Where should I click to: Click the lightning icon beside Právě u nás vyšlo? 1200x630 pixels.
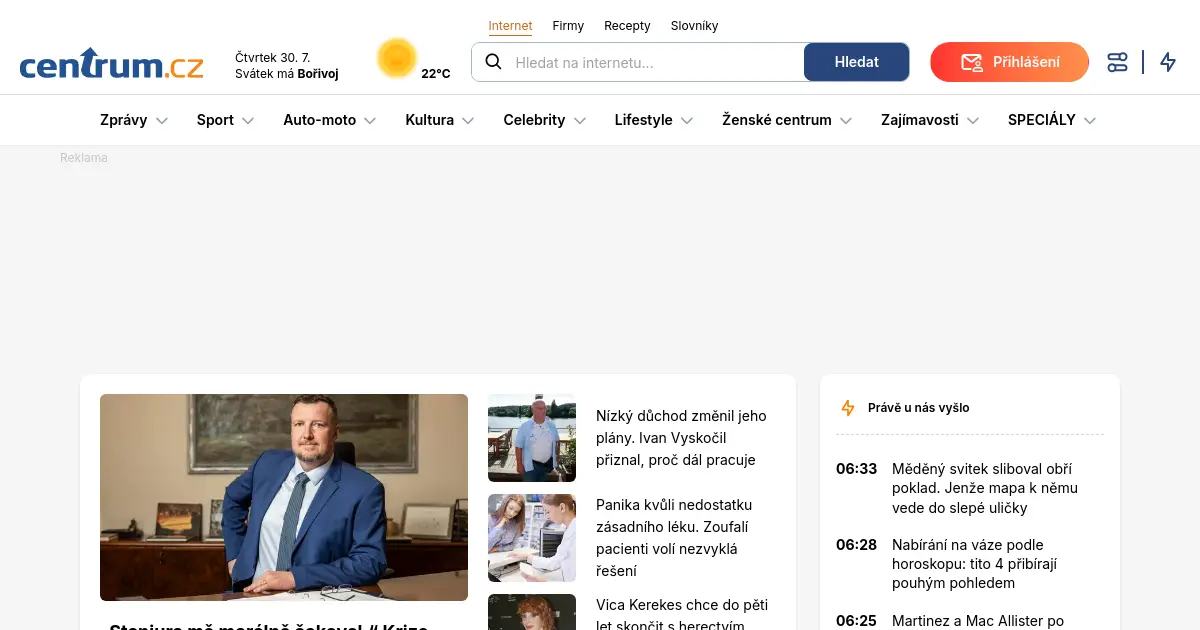(848, 408)
